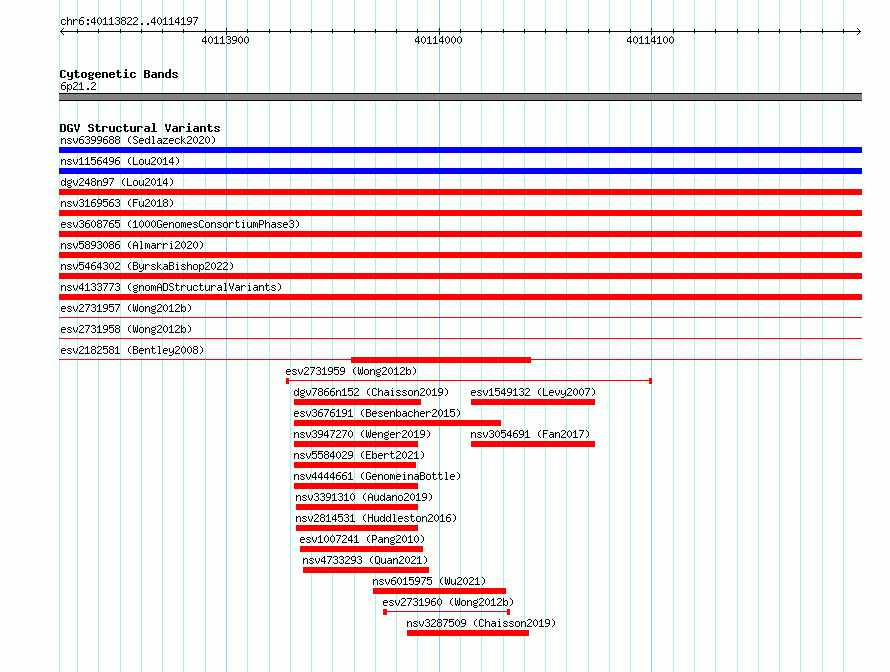Click the red bar under nsv3054691
The width and height of the screenshot is (890, 672).
(533, 444)
